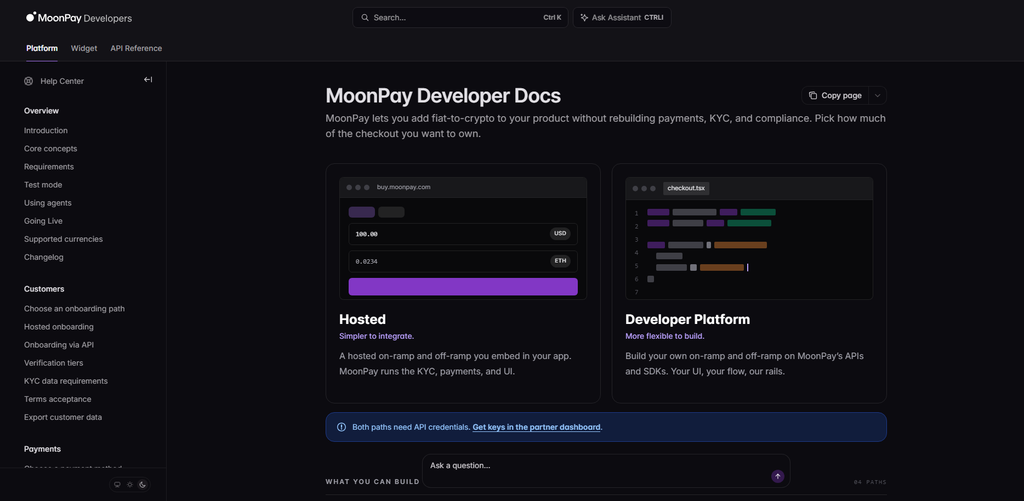Click the Overview section heading
Screen dimensions: 1024x501
point(41,111)
